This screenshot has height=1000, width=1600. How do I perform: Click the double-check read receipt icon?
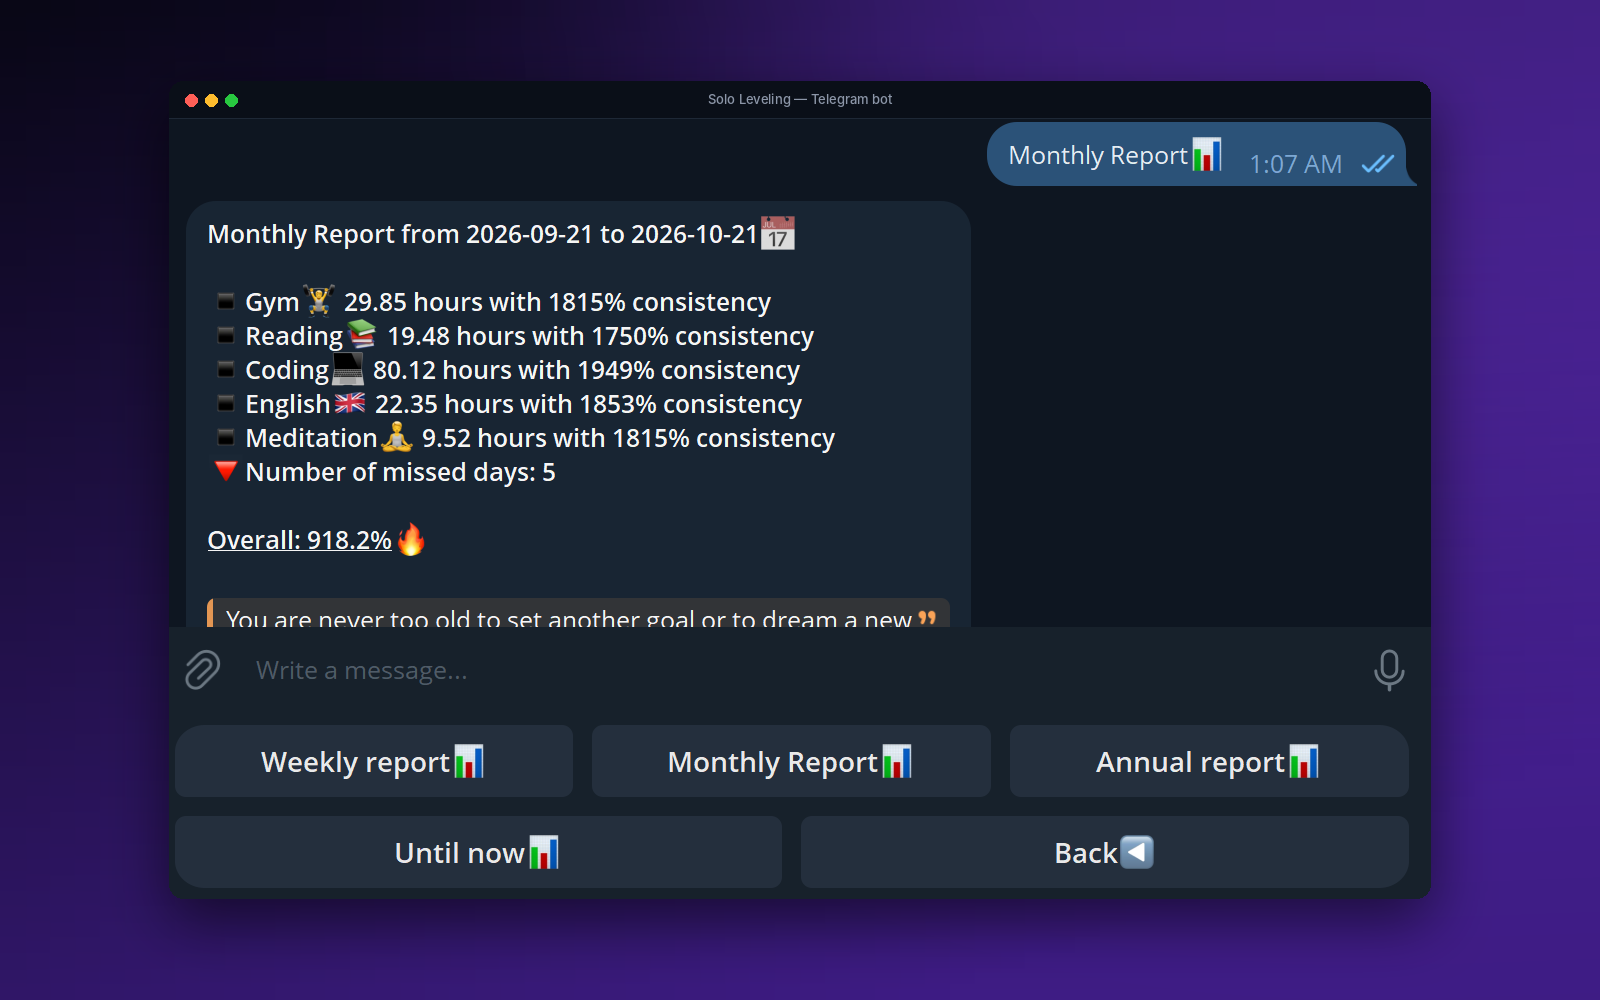pyautogui.click(x=1378, y=164)
